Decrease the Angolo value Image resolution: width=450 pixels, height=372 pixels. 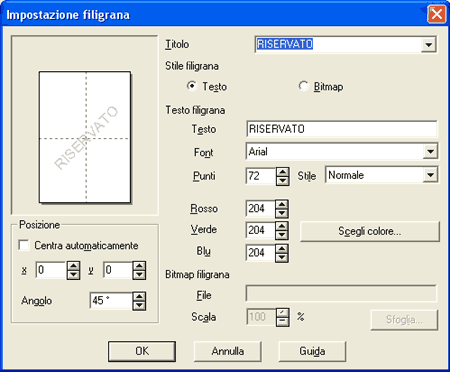pyautogui.click(x=139, y=305)
